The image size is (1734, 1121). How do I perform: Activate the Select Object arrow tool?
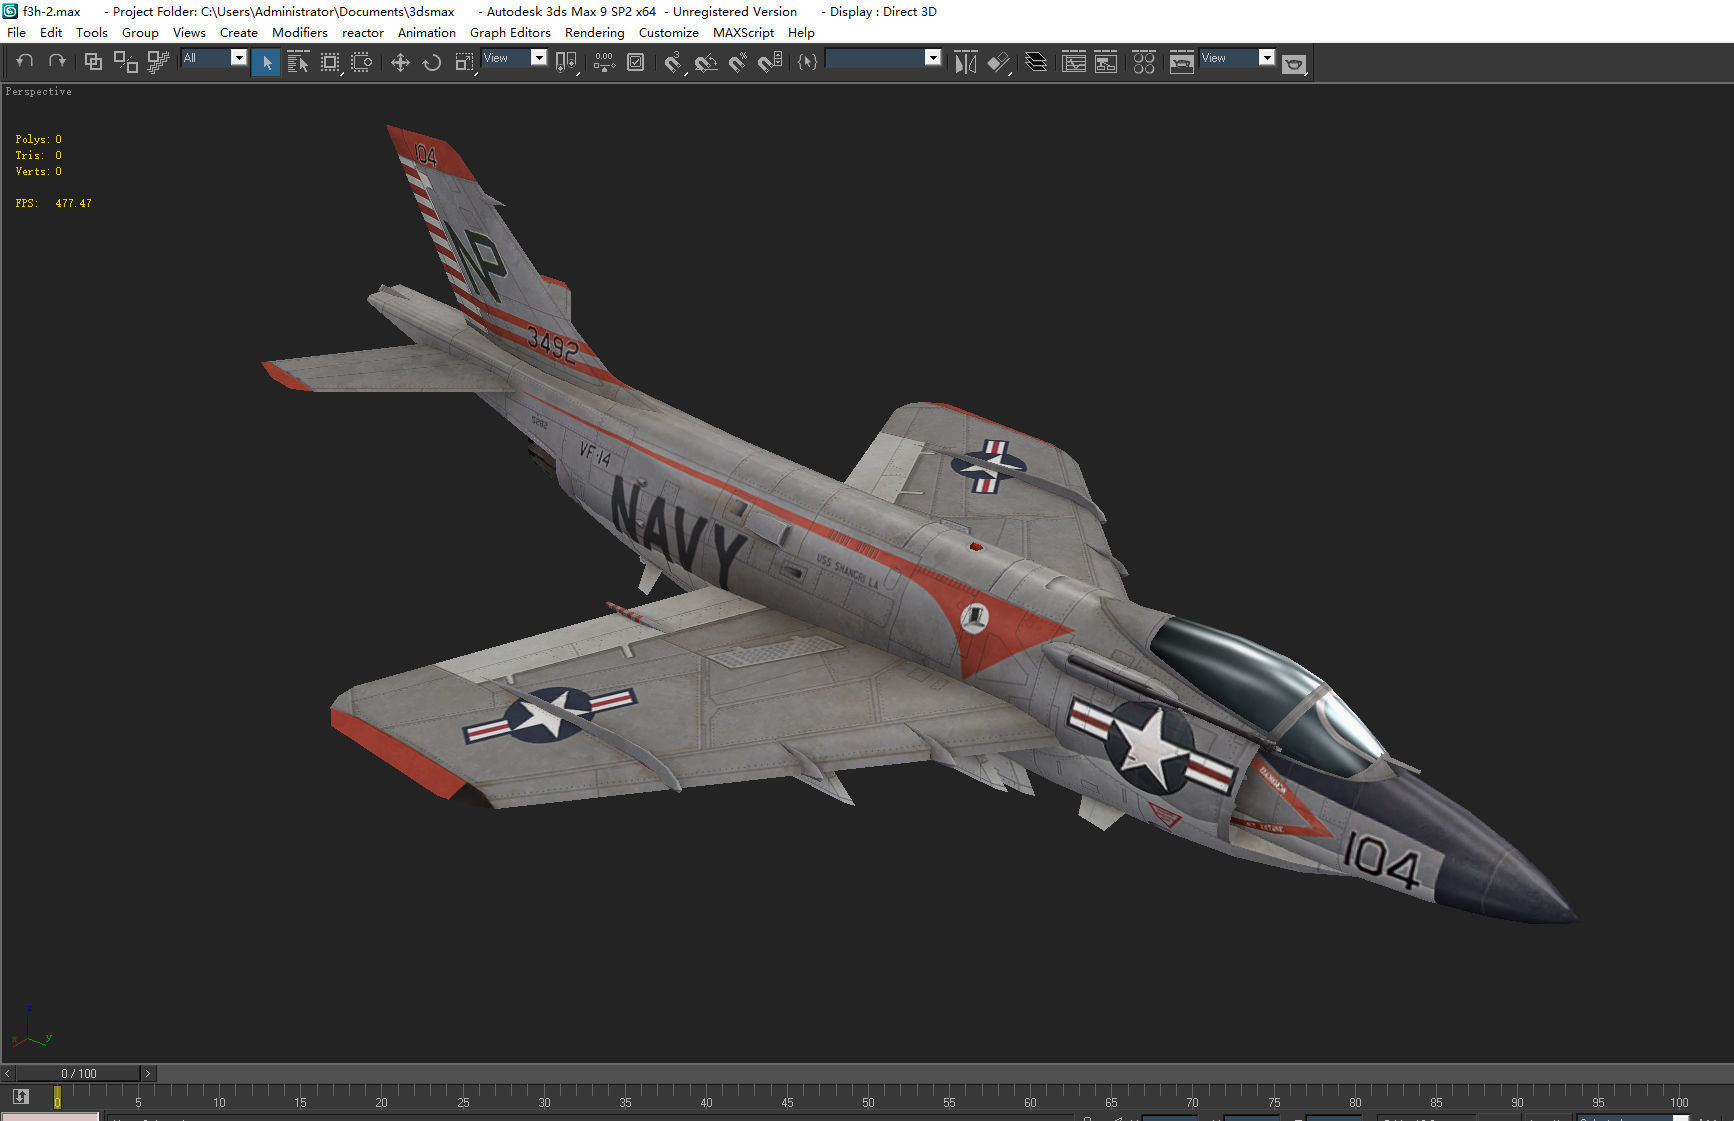[266, 62]
